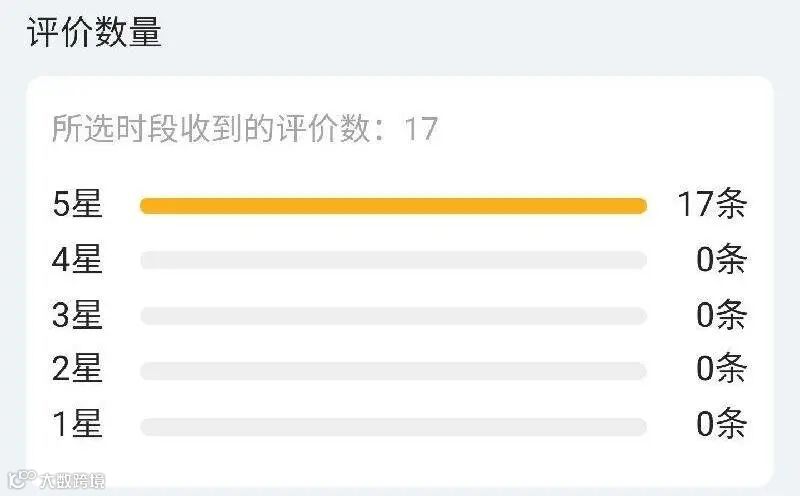800x496 pixels.
Task: Click the total count number 17
Action: point(421,129)
